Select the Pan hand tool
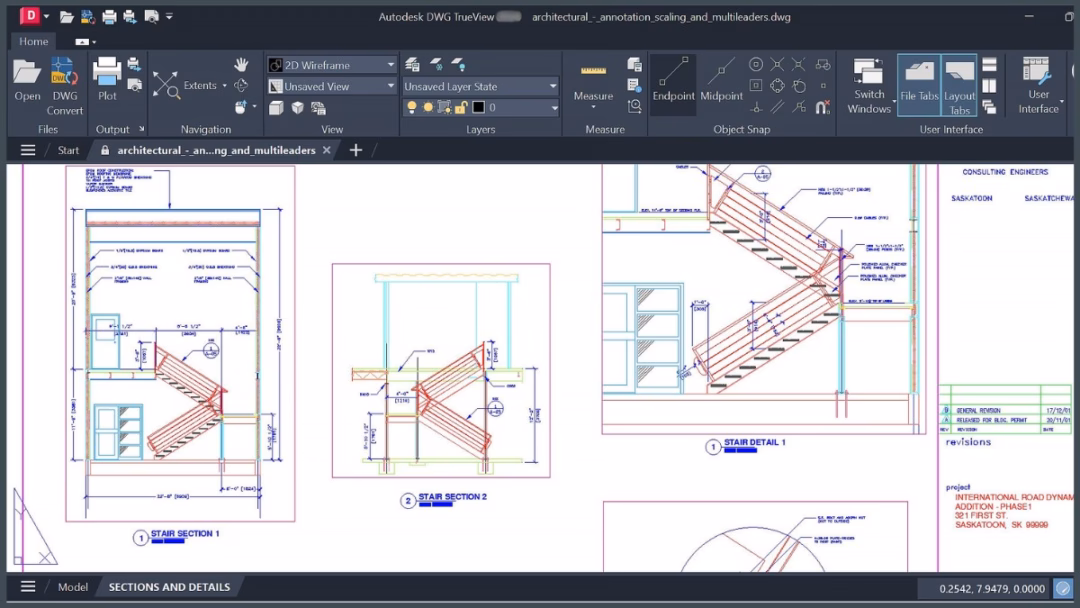This screenshot has height=608, width=1080. 241,65
